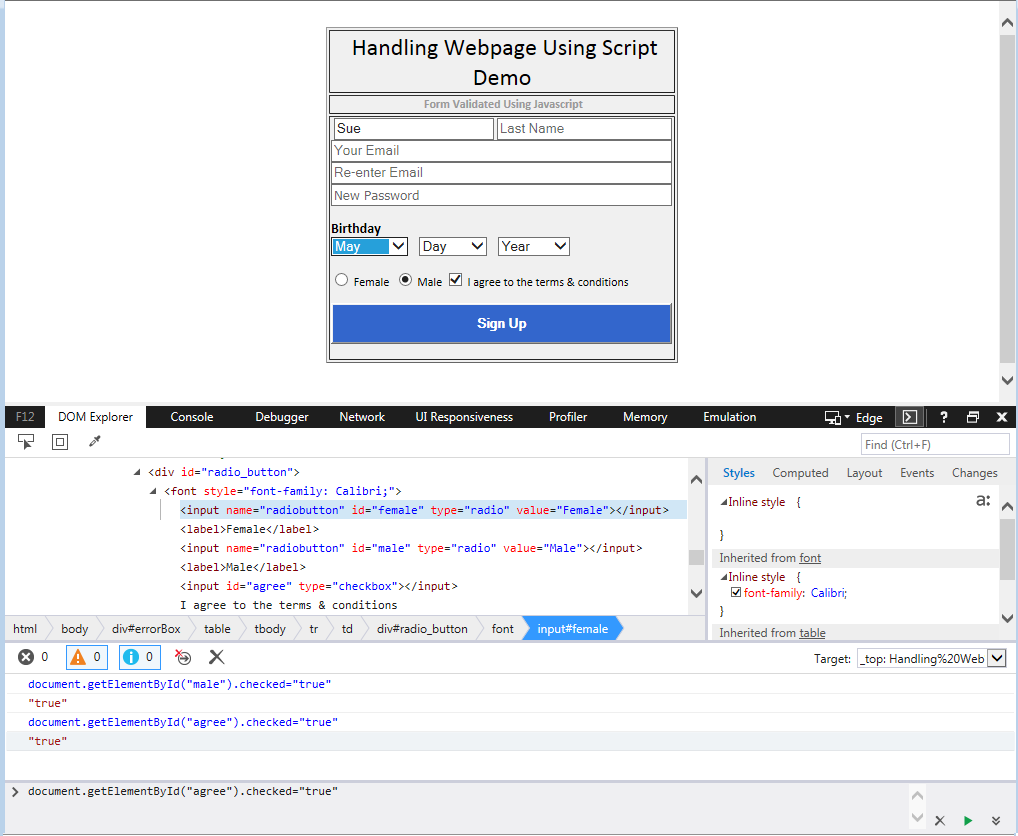Screen dimensions: 1018x836
Task: Select tbody in the breadcrumb
Action: point(270,628)
